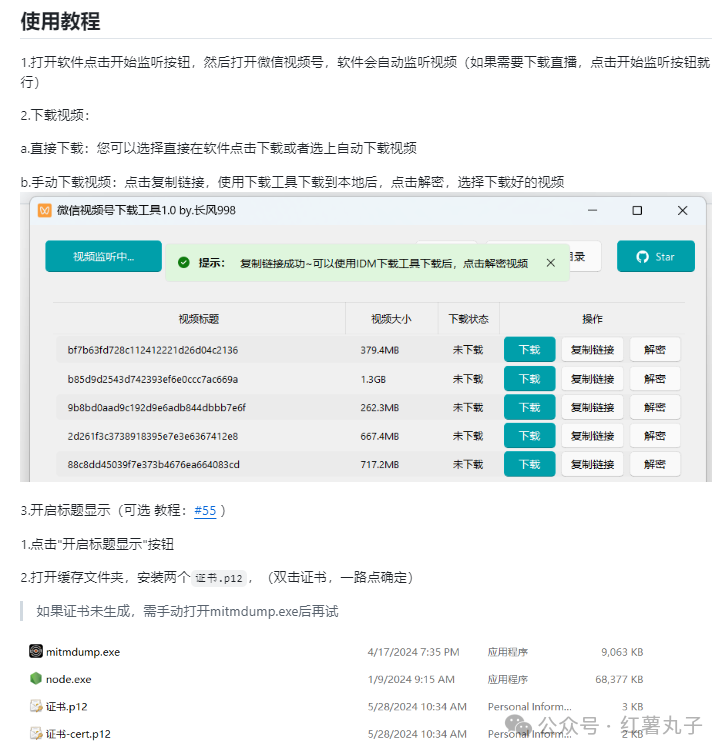Image resolution: width=726 pixels, height=755 pixels.
Task: Click the 717.2MB size cell
Action: (379, 465)
